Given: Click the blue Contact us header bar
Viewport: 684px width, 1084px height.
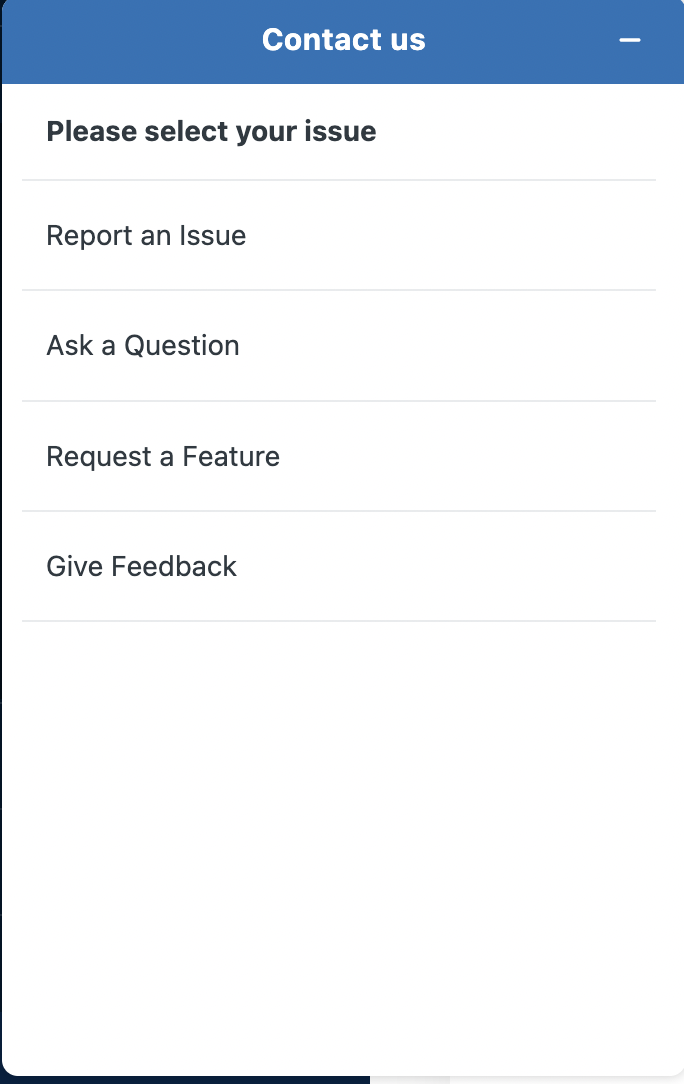Looking at the screenshot, I should (343, 42).
